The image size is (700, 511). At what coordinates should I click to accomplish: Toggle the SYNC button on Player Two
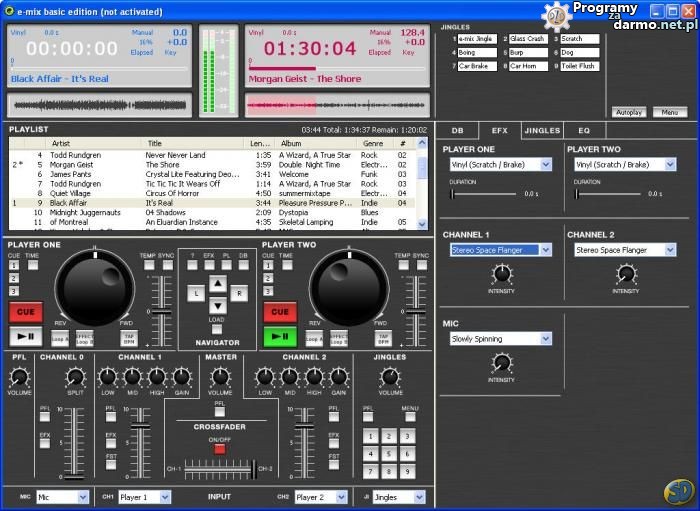tap(421, 265)
